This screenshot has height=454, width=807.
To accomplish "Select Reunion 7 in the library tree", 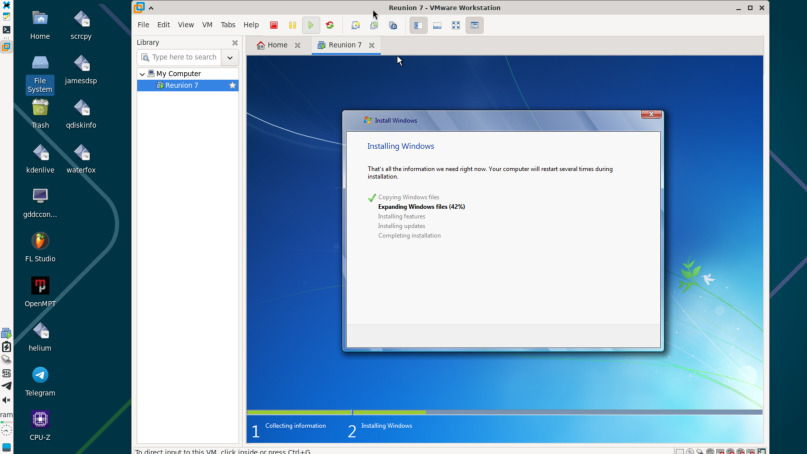I will (181, 86).
